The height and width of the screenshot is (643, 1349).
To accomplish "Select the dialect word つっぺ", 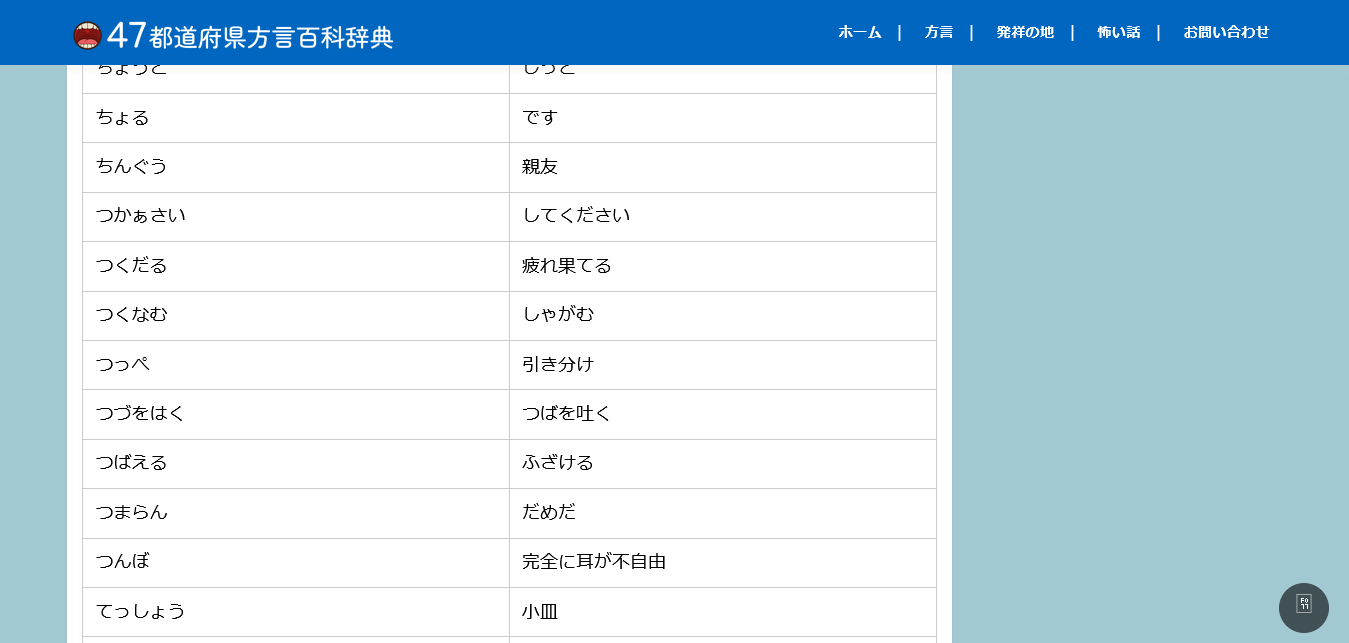I will pos(123,365).
